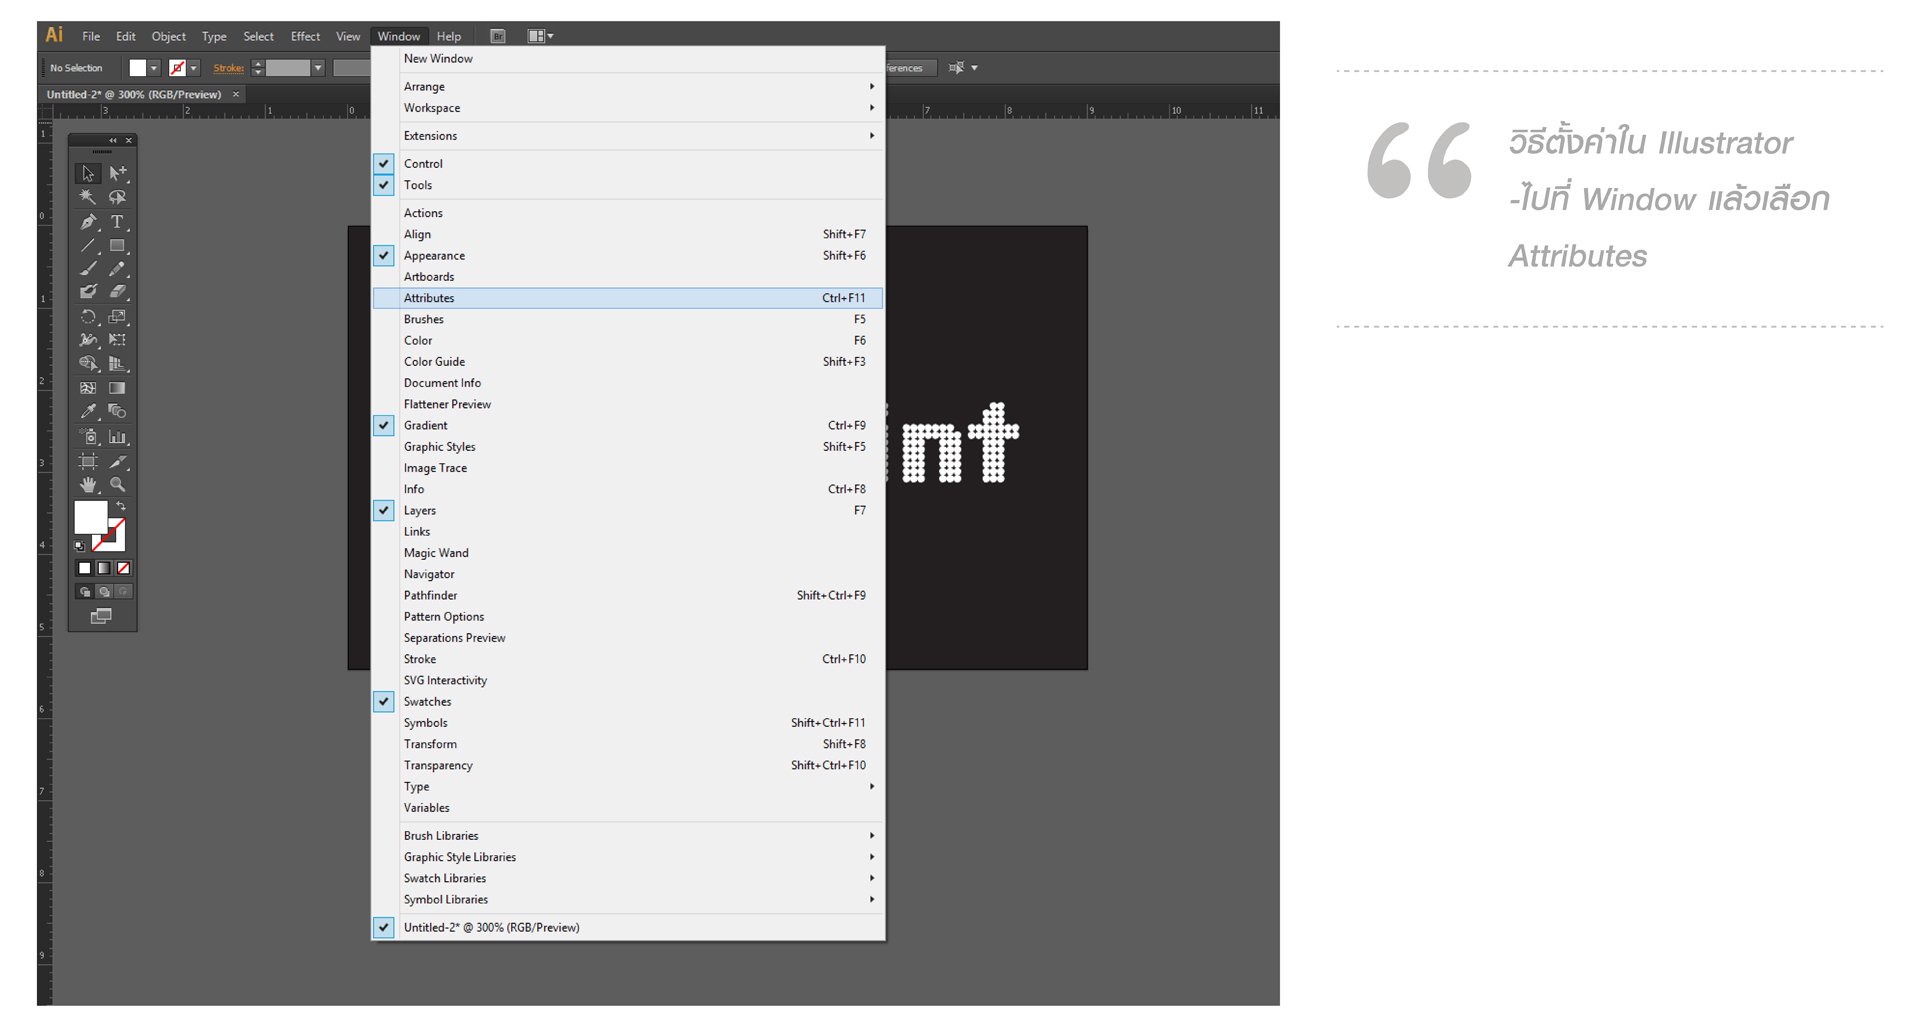Select the Hand tool
The image size is (1920, 1028).
pyautogui.click(x=88, y=485)
